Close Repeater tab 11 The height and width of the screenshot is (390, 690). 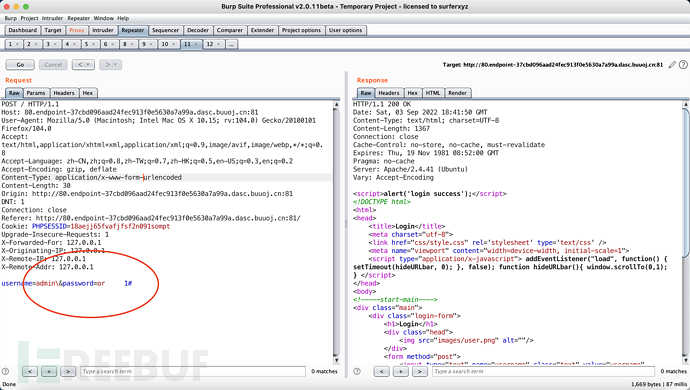point(196,44)
